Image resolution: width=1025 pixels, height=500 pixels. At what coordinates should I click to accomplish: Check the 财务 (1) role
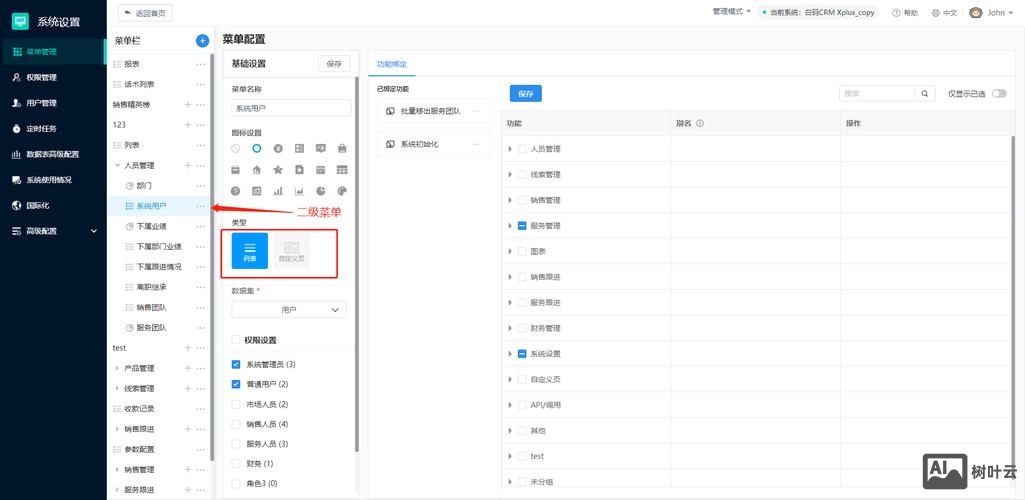point(236,463)
